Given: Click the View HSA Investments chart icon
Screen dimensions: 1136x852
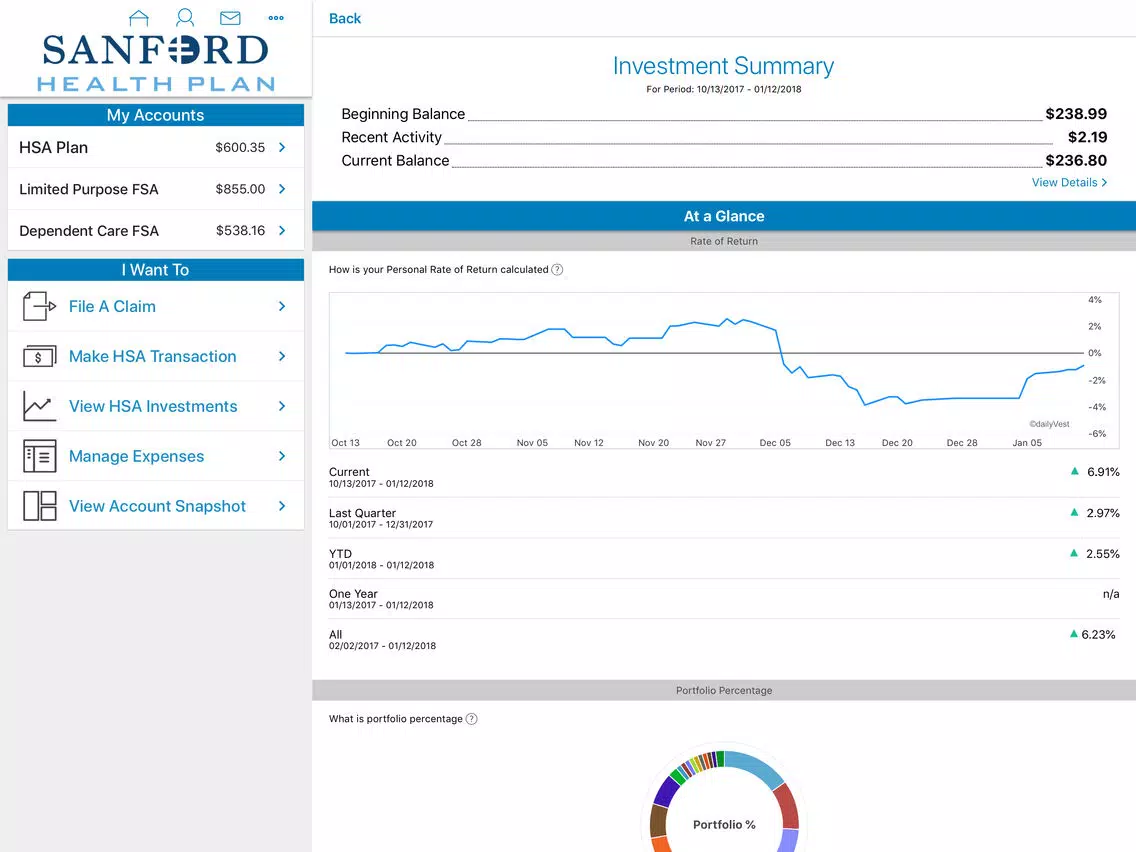Looking at the screenshot, I should pyautogui.click(x=39, y=406).
